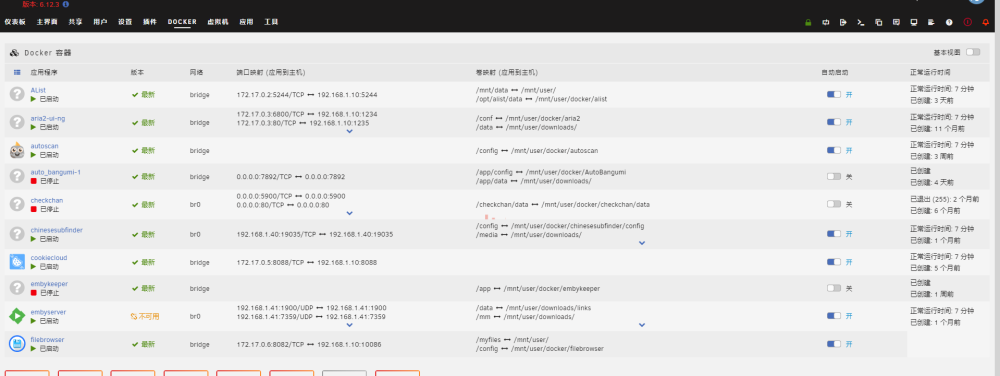This screenshot has height=376, width=1000.
Task: Click the auto_bangumi-1 container icon
Action: [17, 177]
